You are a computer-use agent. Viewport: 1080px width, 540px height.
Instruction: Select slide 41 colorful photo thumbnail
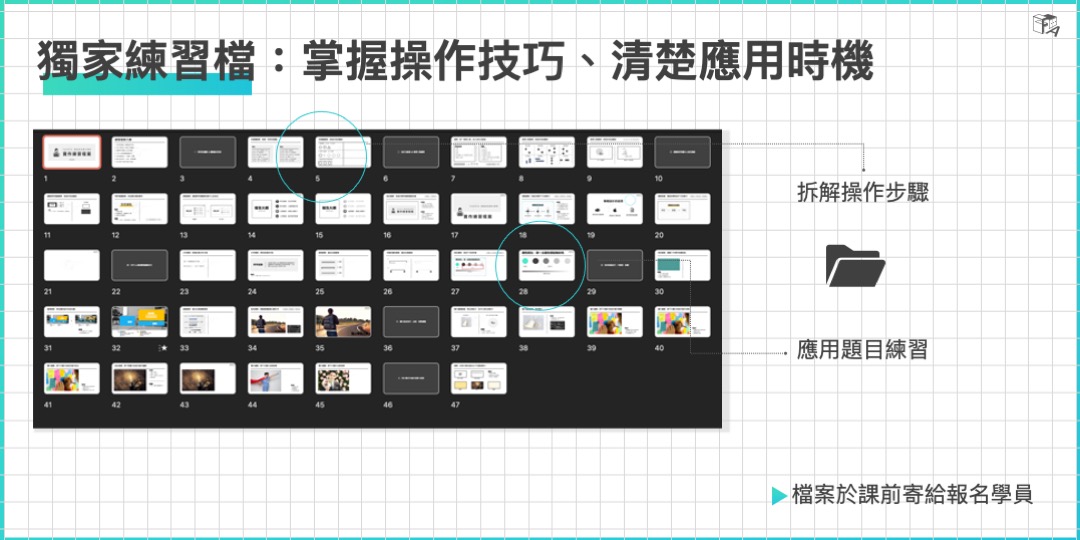point(71,378)
